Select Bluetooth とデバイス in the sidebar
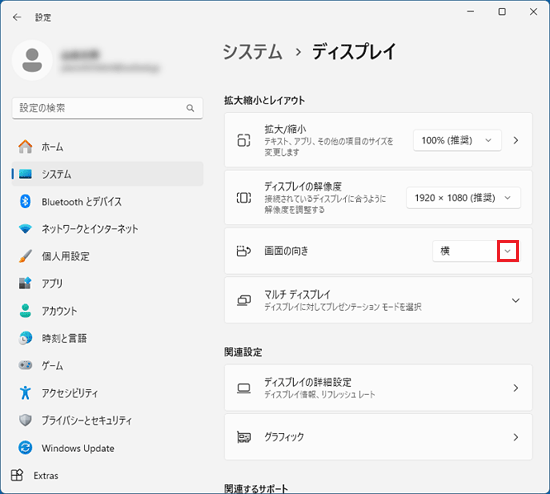 (108, 201)
